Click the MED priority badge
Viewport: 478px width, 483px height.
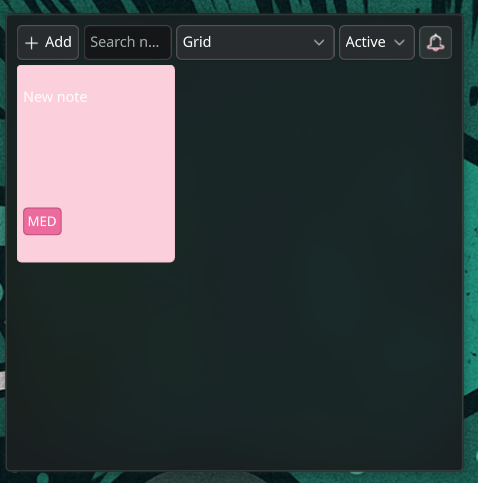tap(42, 221)
